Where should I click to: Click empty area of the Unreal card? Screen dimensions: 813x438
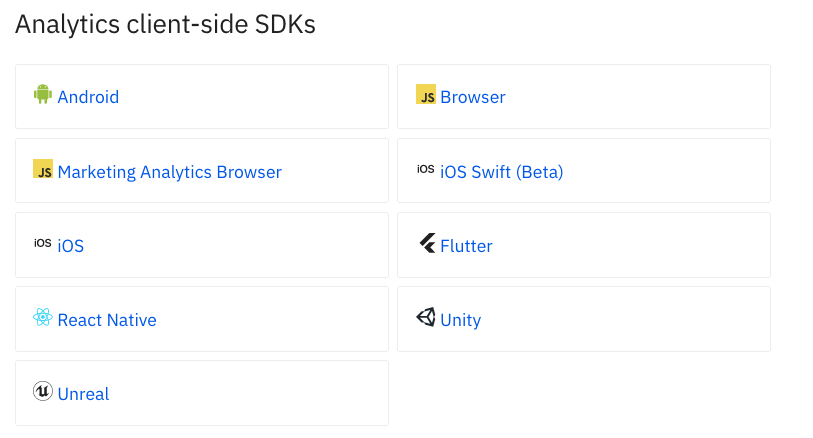[250, 393]
